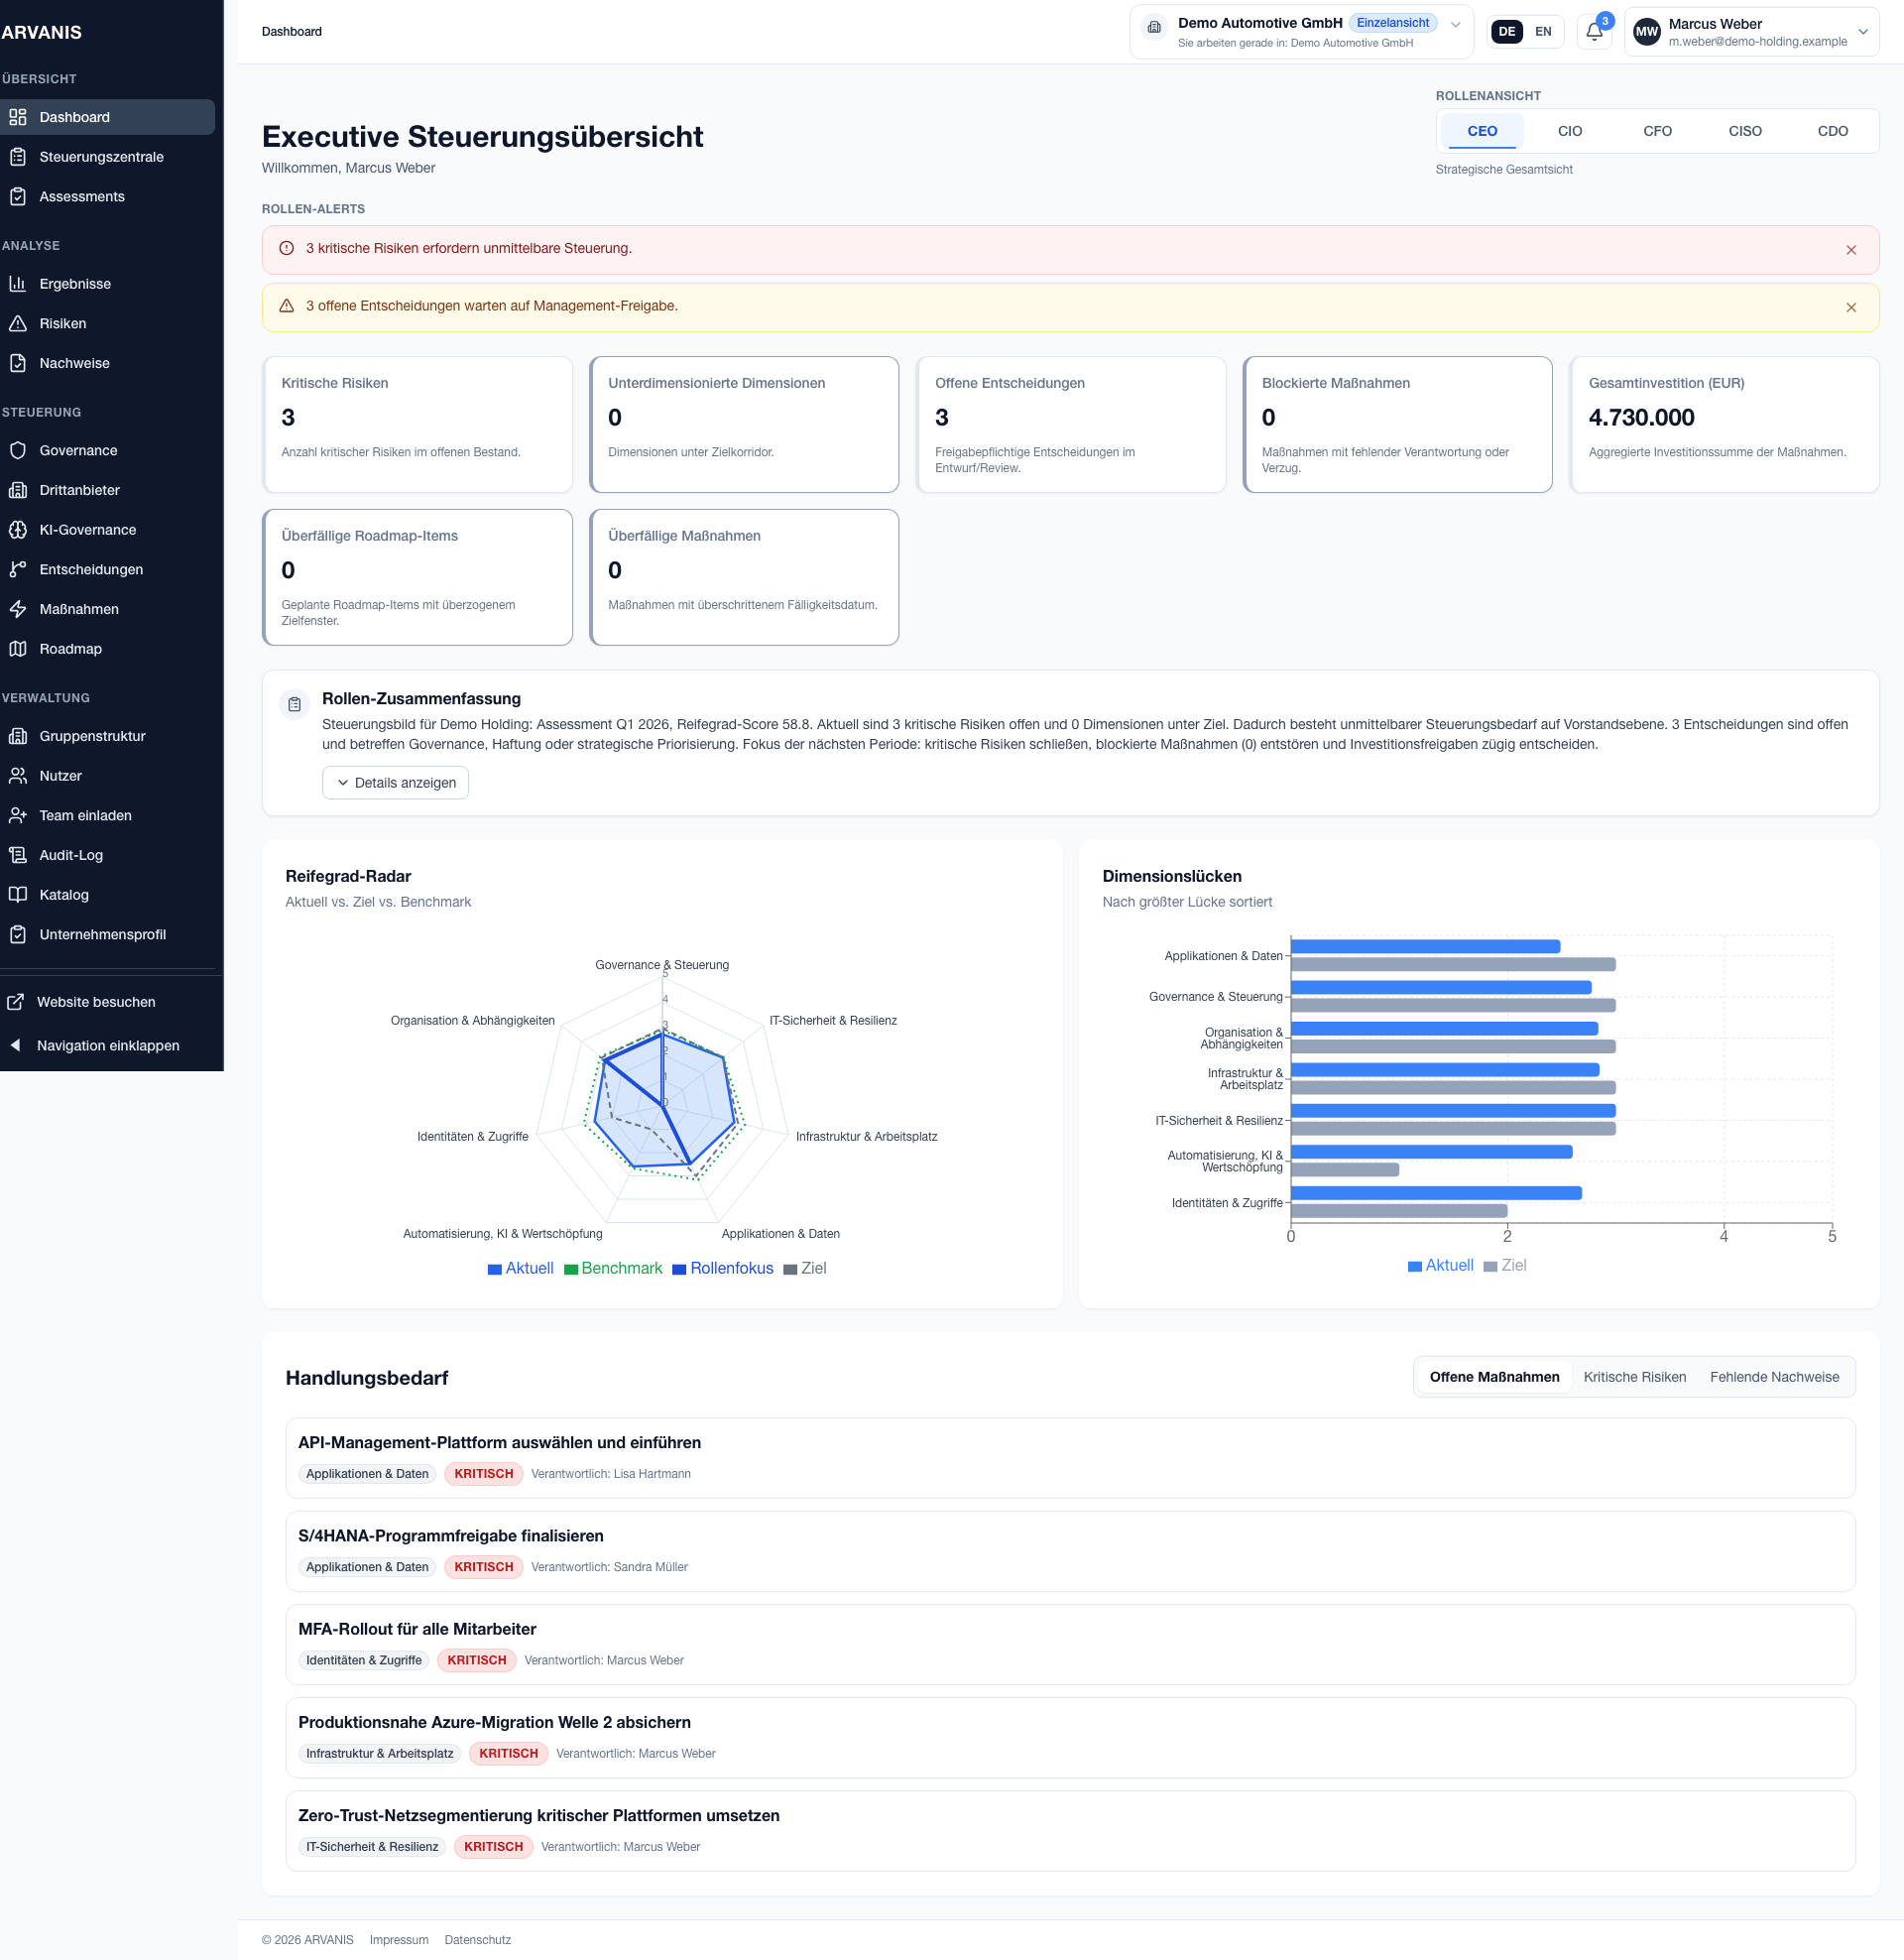1904x1960 pixels.
Task: Expand the Marcus Weber profile menu
Action: (x=1750, y=31)
